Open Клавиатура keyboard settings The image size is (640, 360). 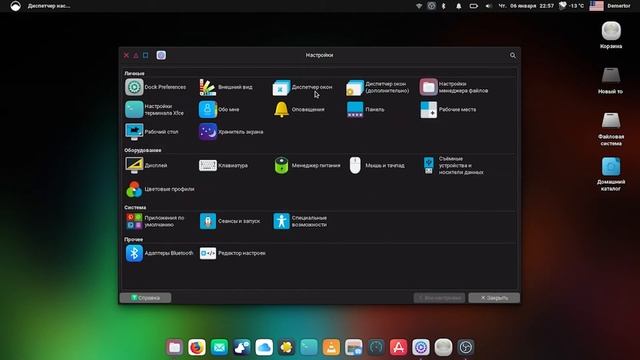pos(223,165)
